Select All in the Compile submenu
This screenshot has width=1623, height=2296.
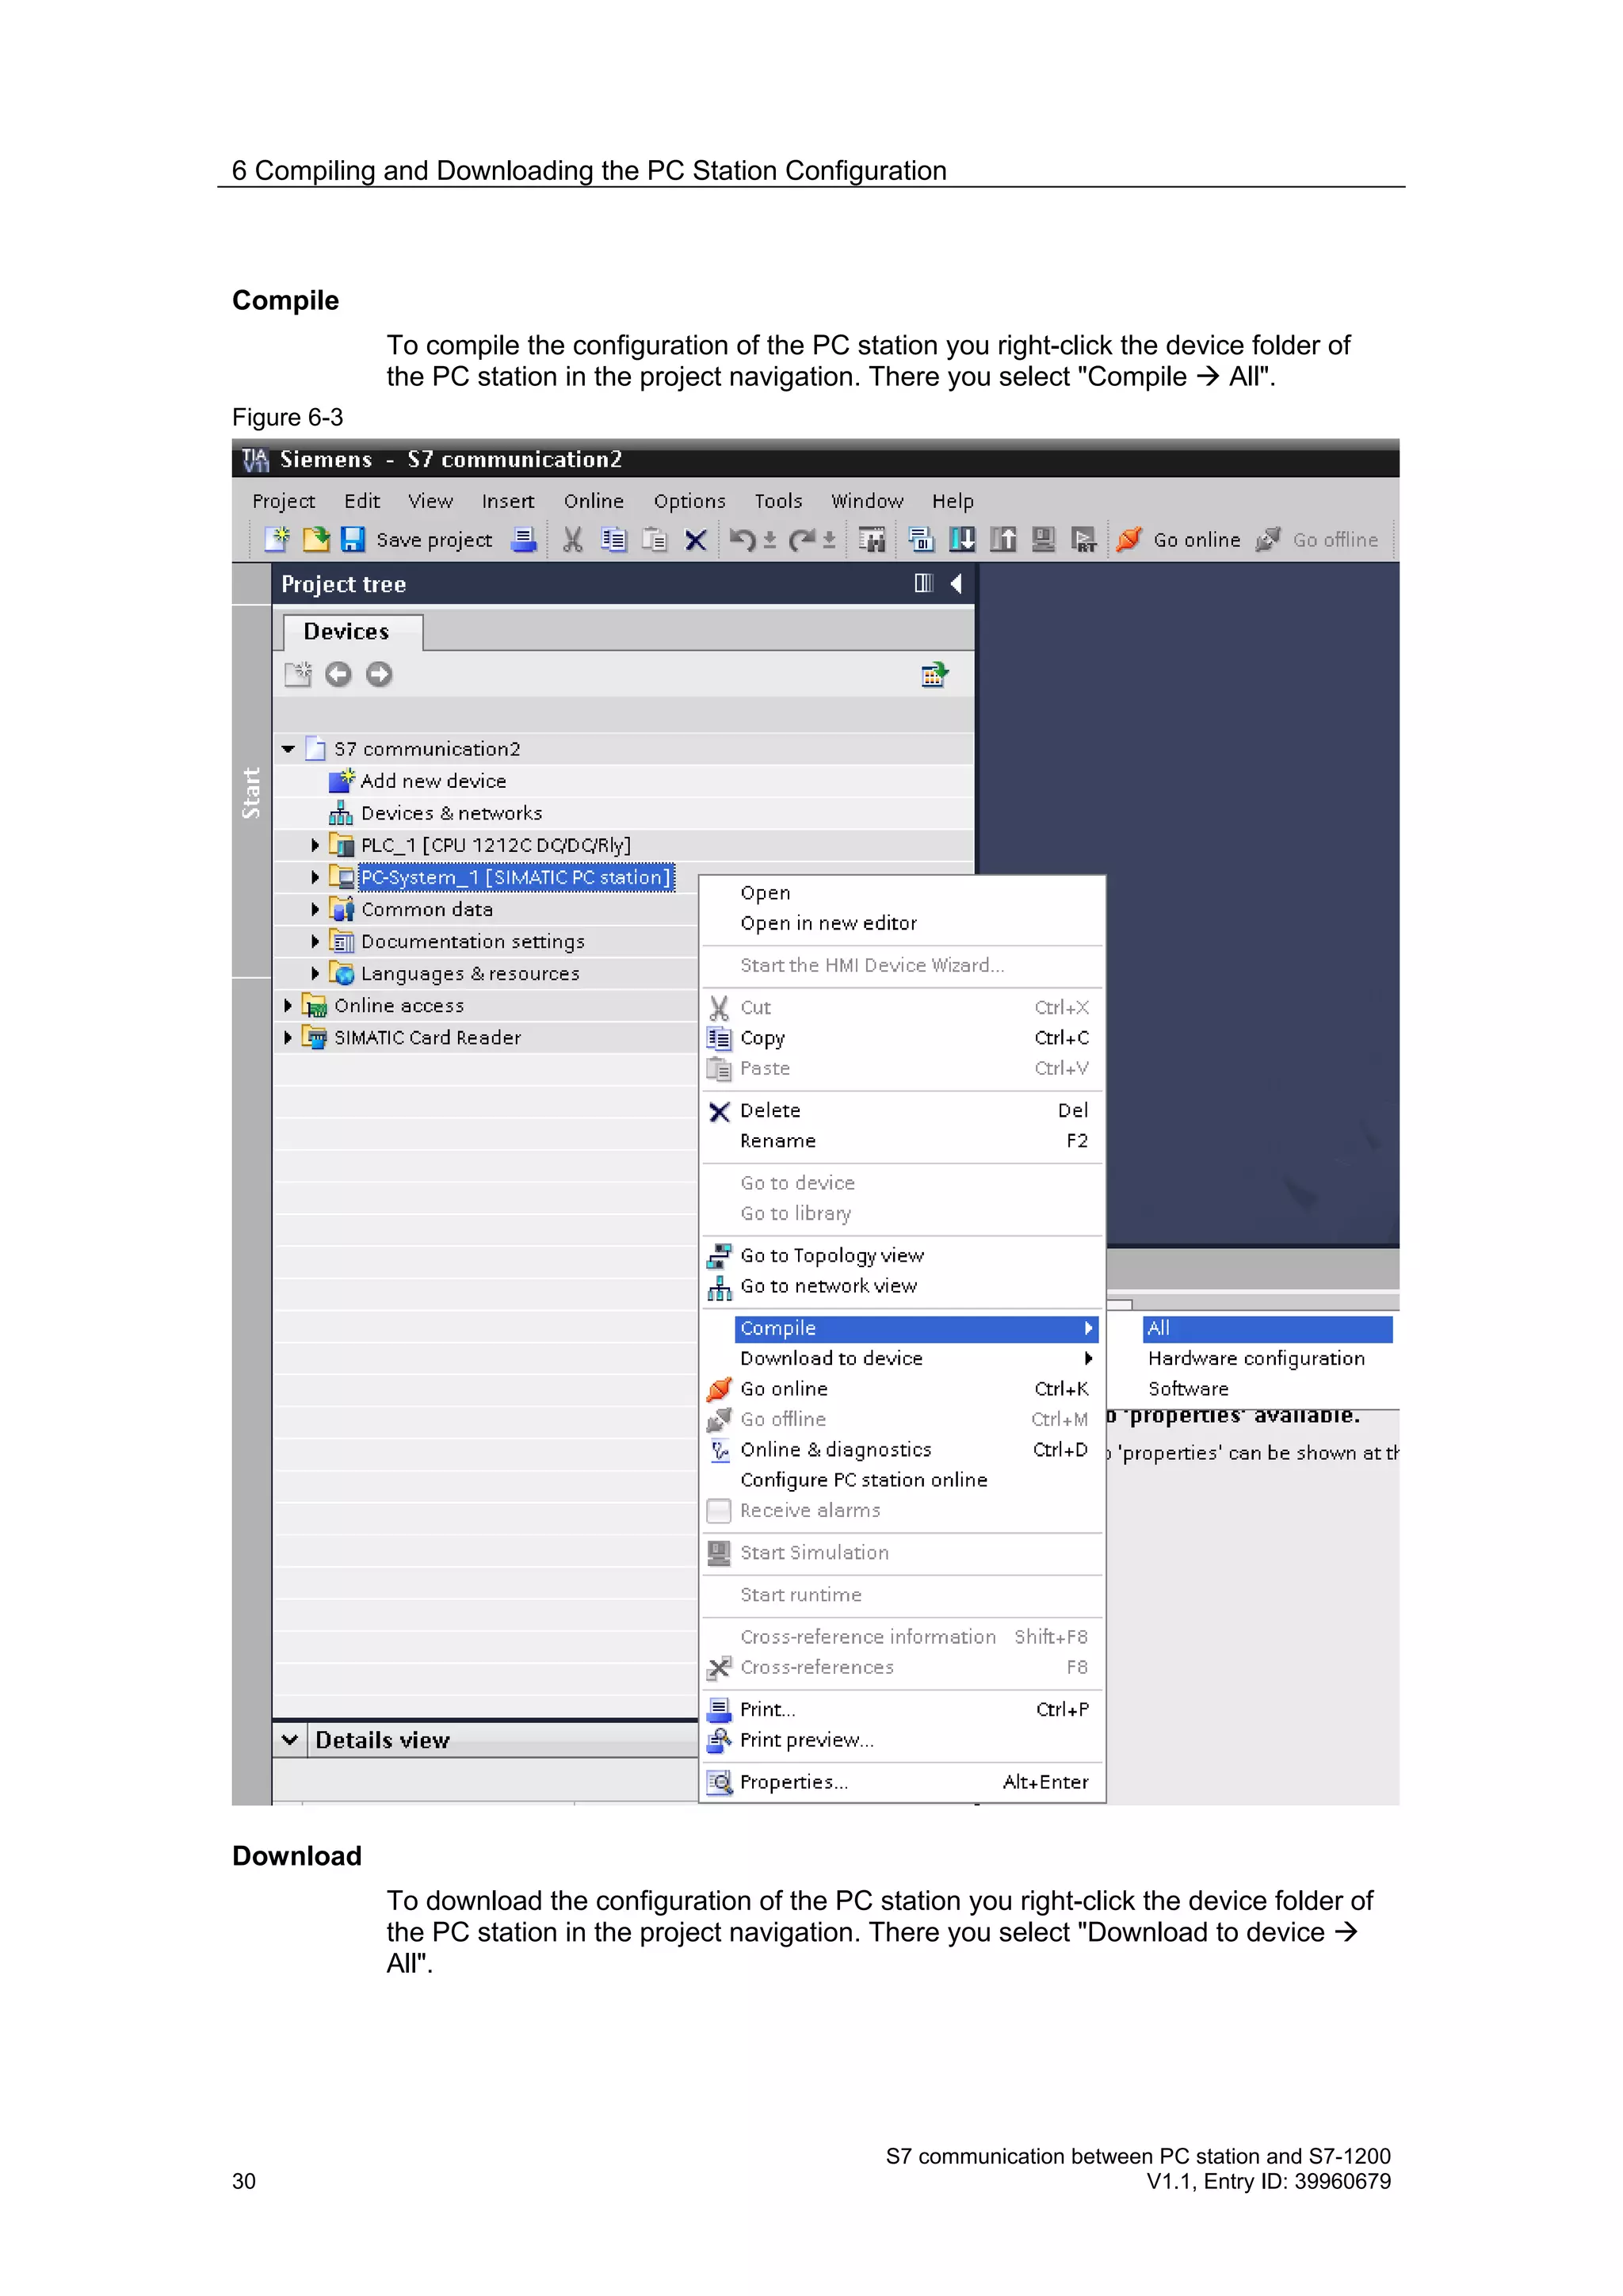(x=1267, y=1328)
